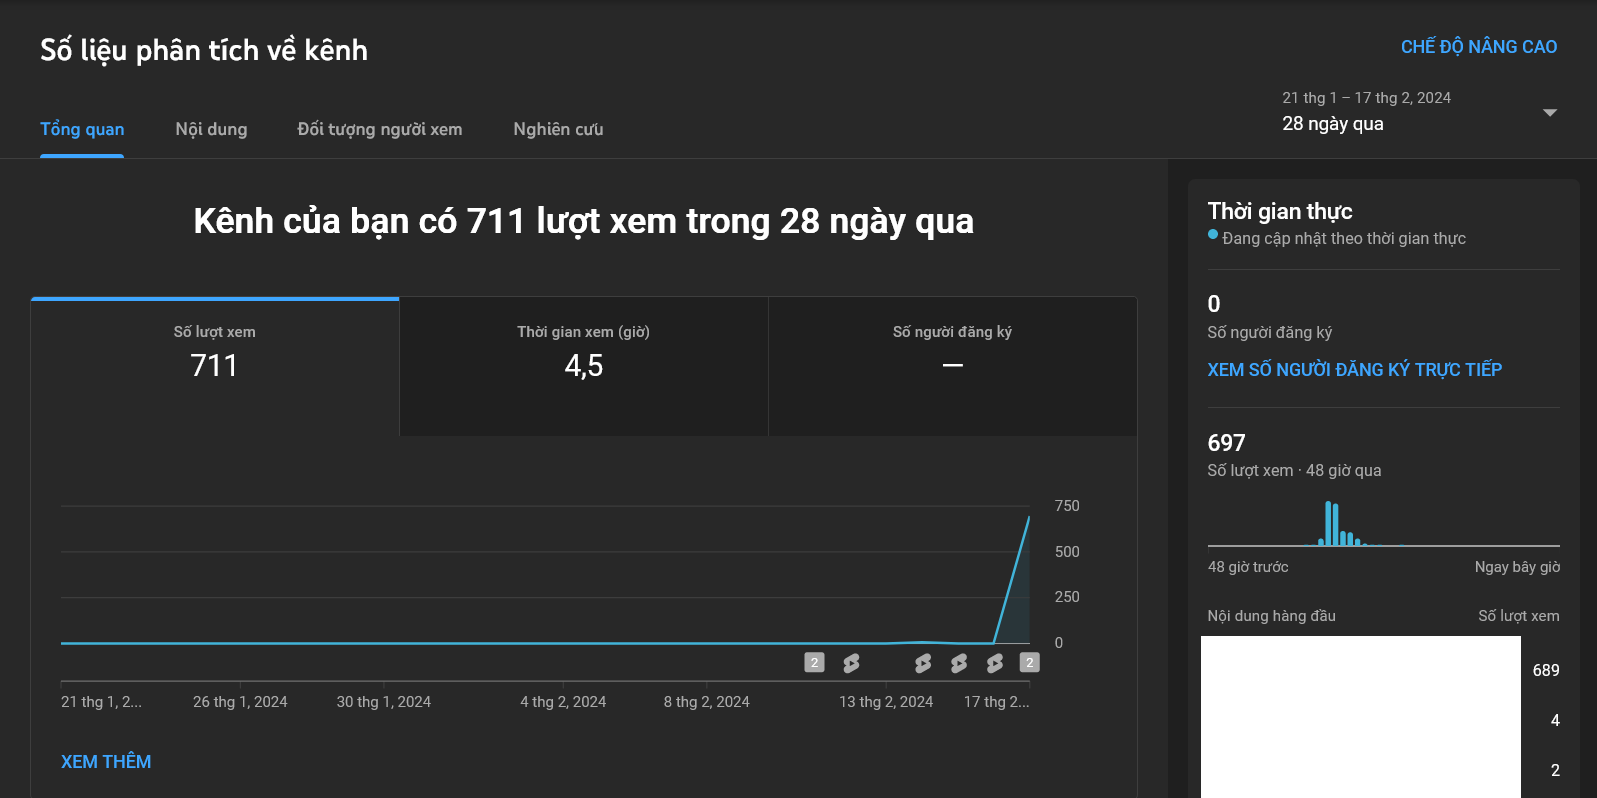This screenshot has width=1597, height=798.
Task: Show the Thời gian xem (giờ) metric chart
Action: [584, 366]
